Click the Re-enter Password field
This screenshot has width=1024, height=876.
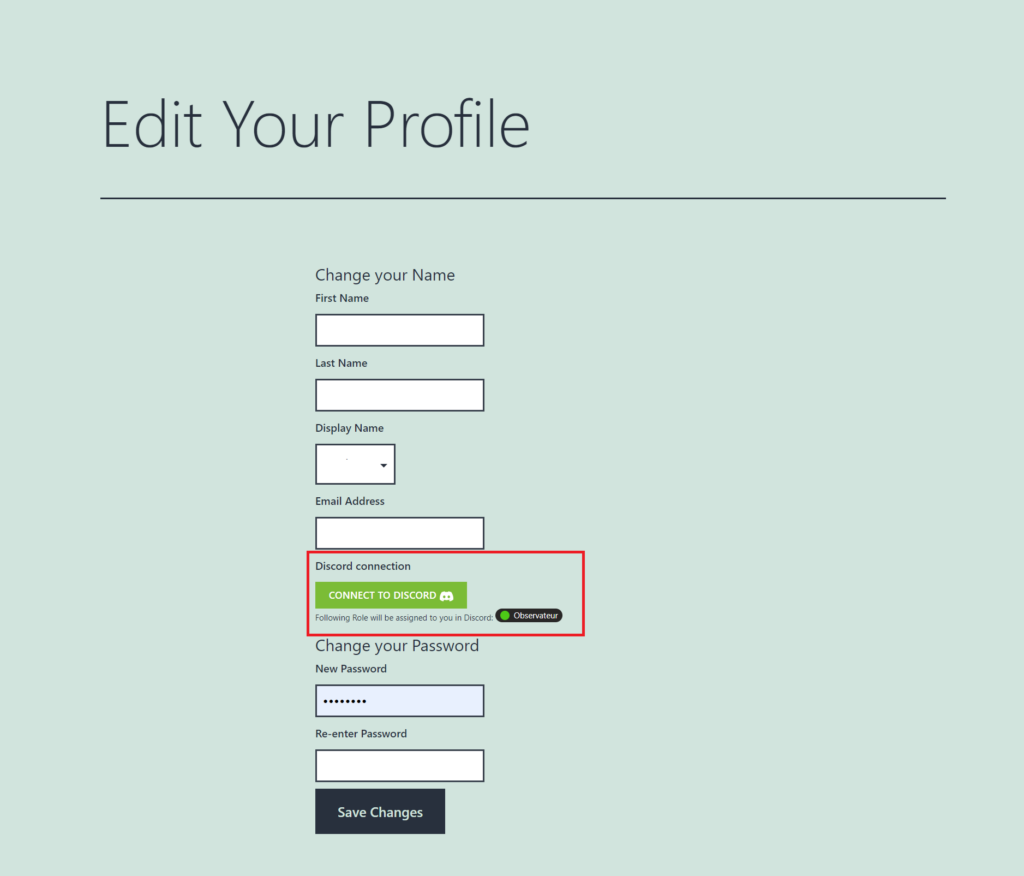pyautogui.click(x=400, y=766)
